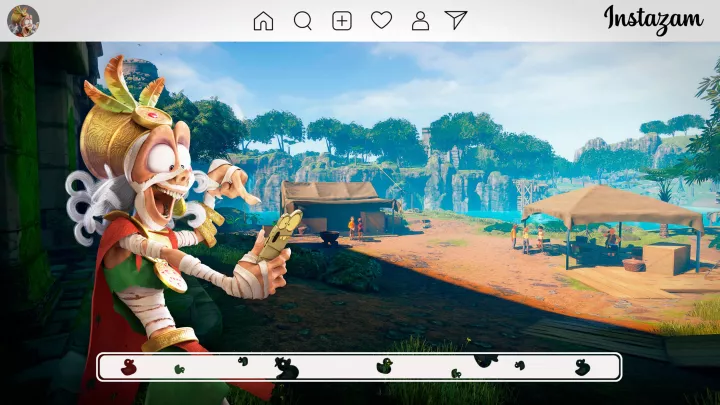
Task: Choose the rightmost black duck silhouette
Action: (582, 367)
